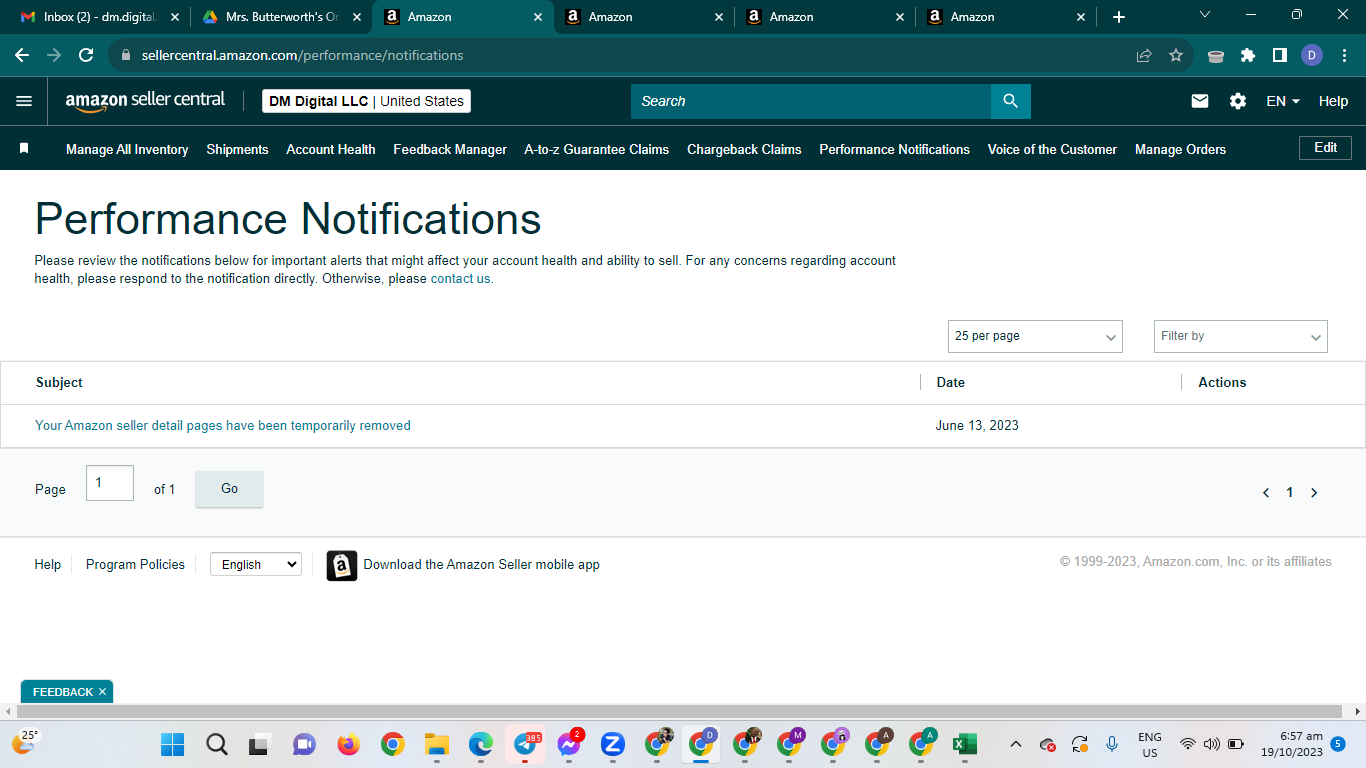Click the search magnifier button

1010,101
